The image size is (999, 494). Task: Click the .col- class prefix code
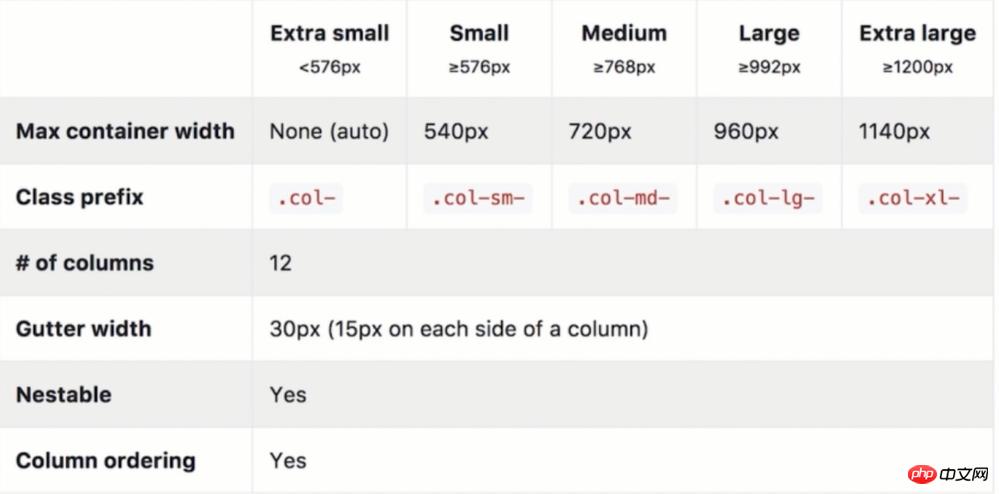click(x=306, y=198)
